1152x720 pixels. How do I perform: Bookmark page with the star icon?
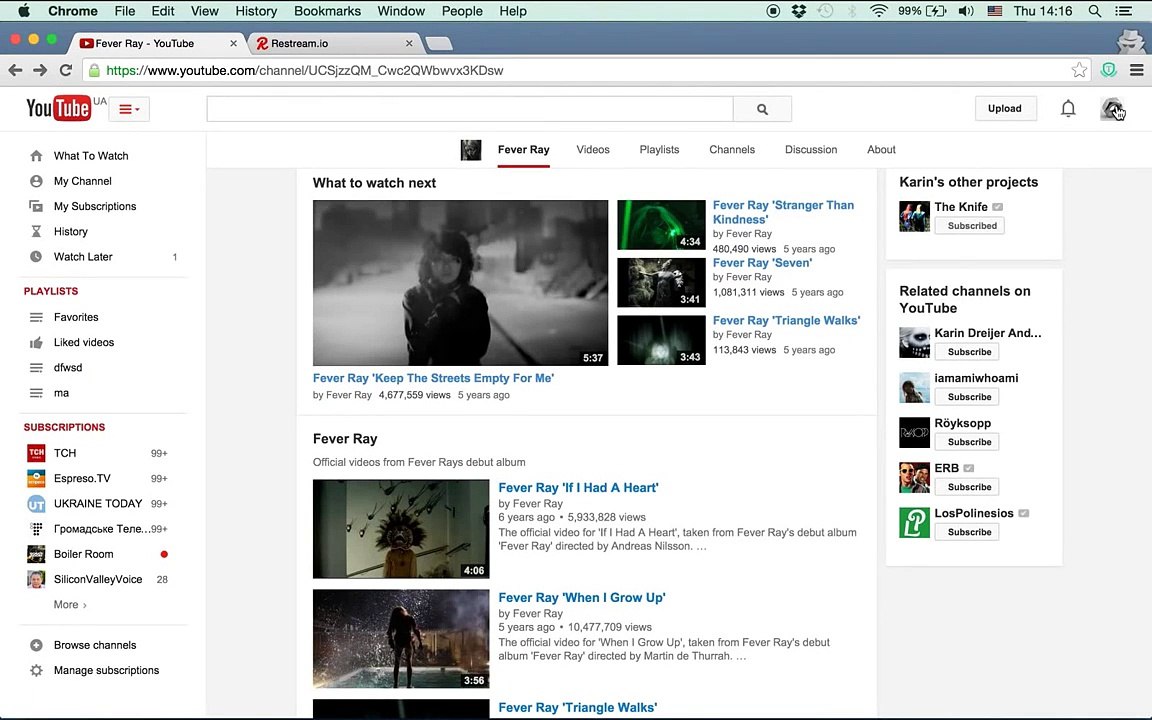coord(1079,70)
